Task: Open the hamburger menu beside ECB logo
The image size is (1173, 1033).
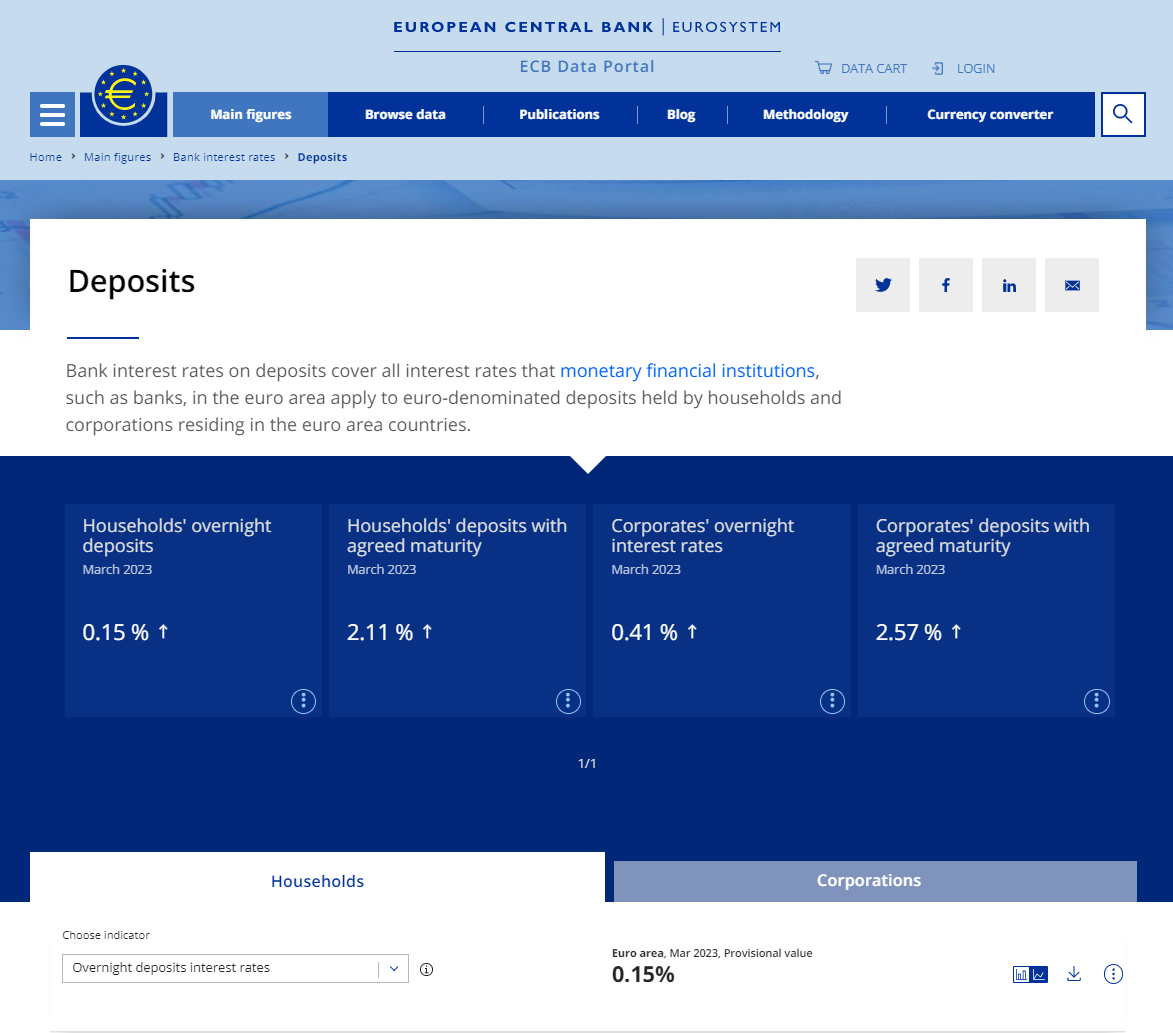Action: tap(51, 114)
